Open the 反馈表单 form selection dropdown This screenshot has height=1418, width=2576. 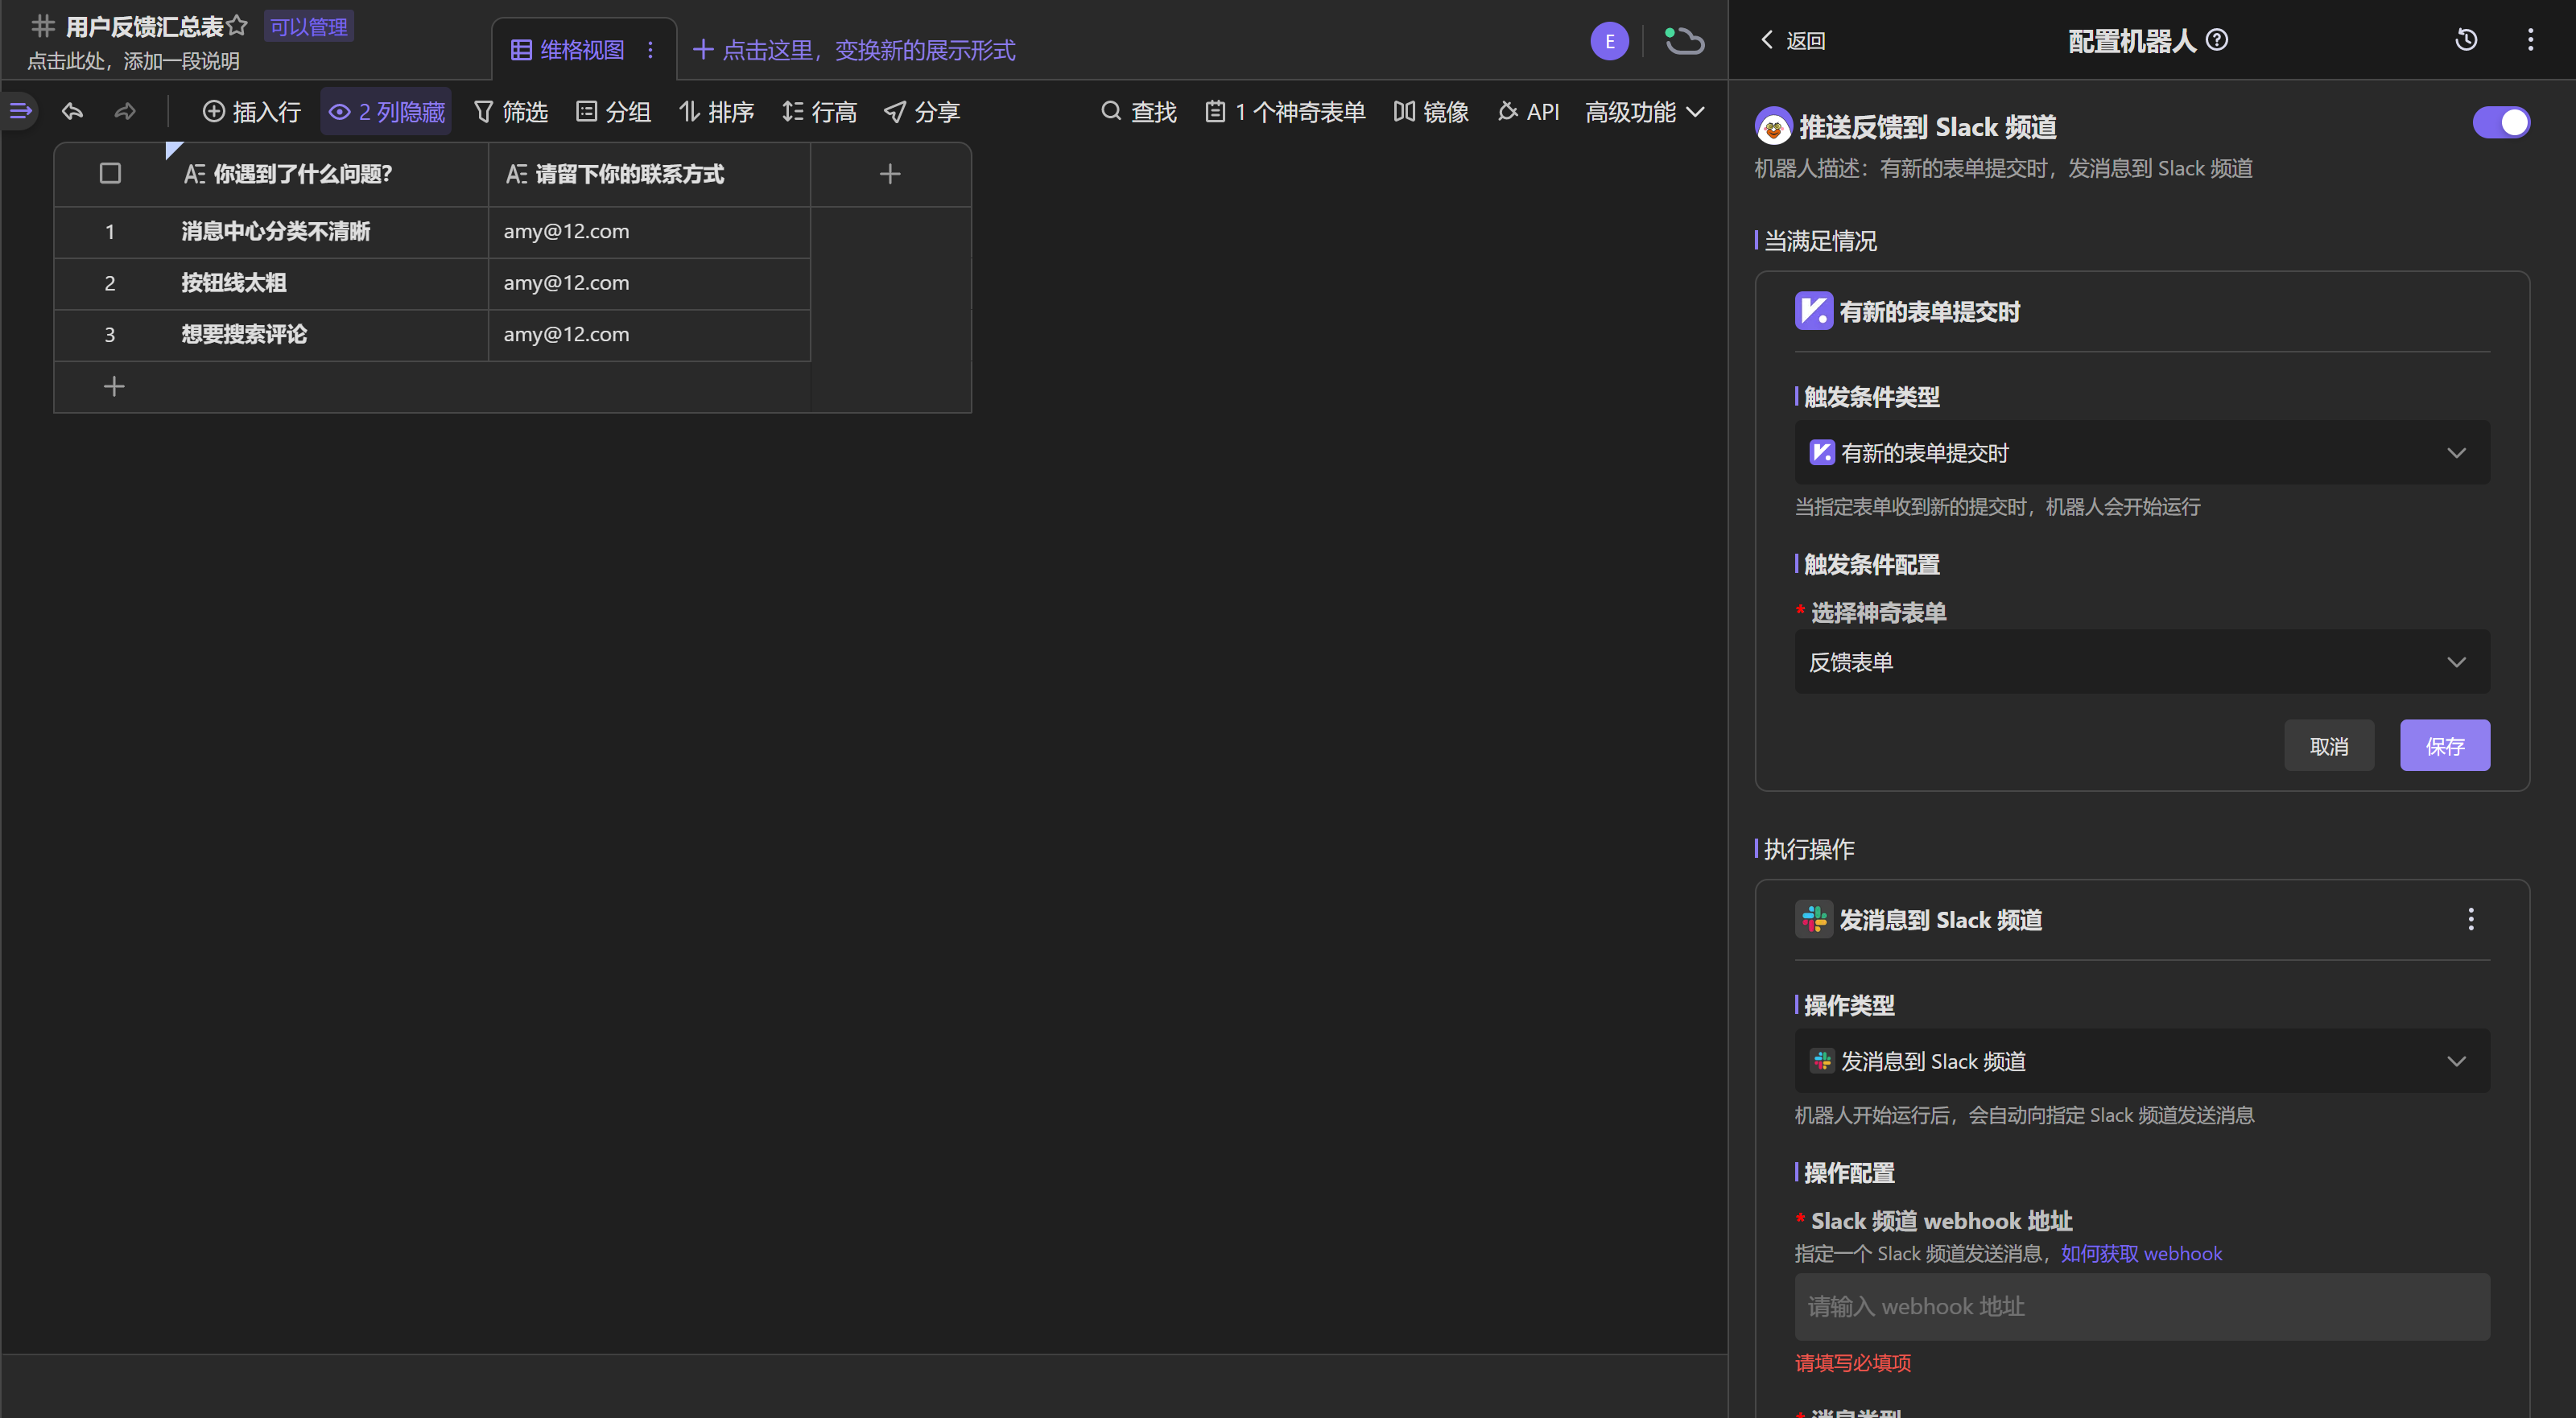pos(2141,662)
